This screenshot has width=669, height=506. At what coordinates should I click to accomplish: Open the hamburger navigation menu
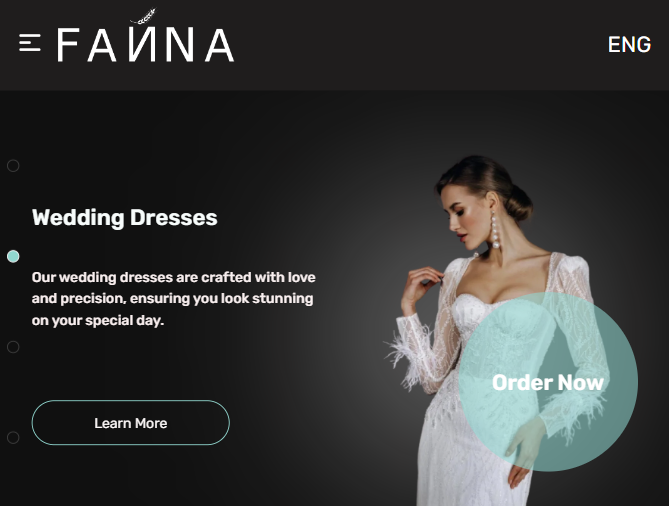(30, 43)
